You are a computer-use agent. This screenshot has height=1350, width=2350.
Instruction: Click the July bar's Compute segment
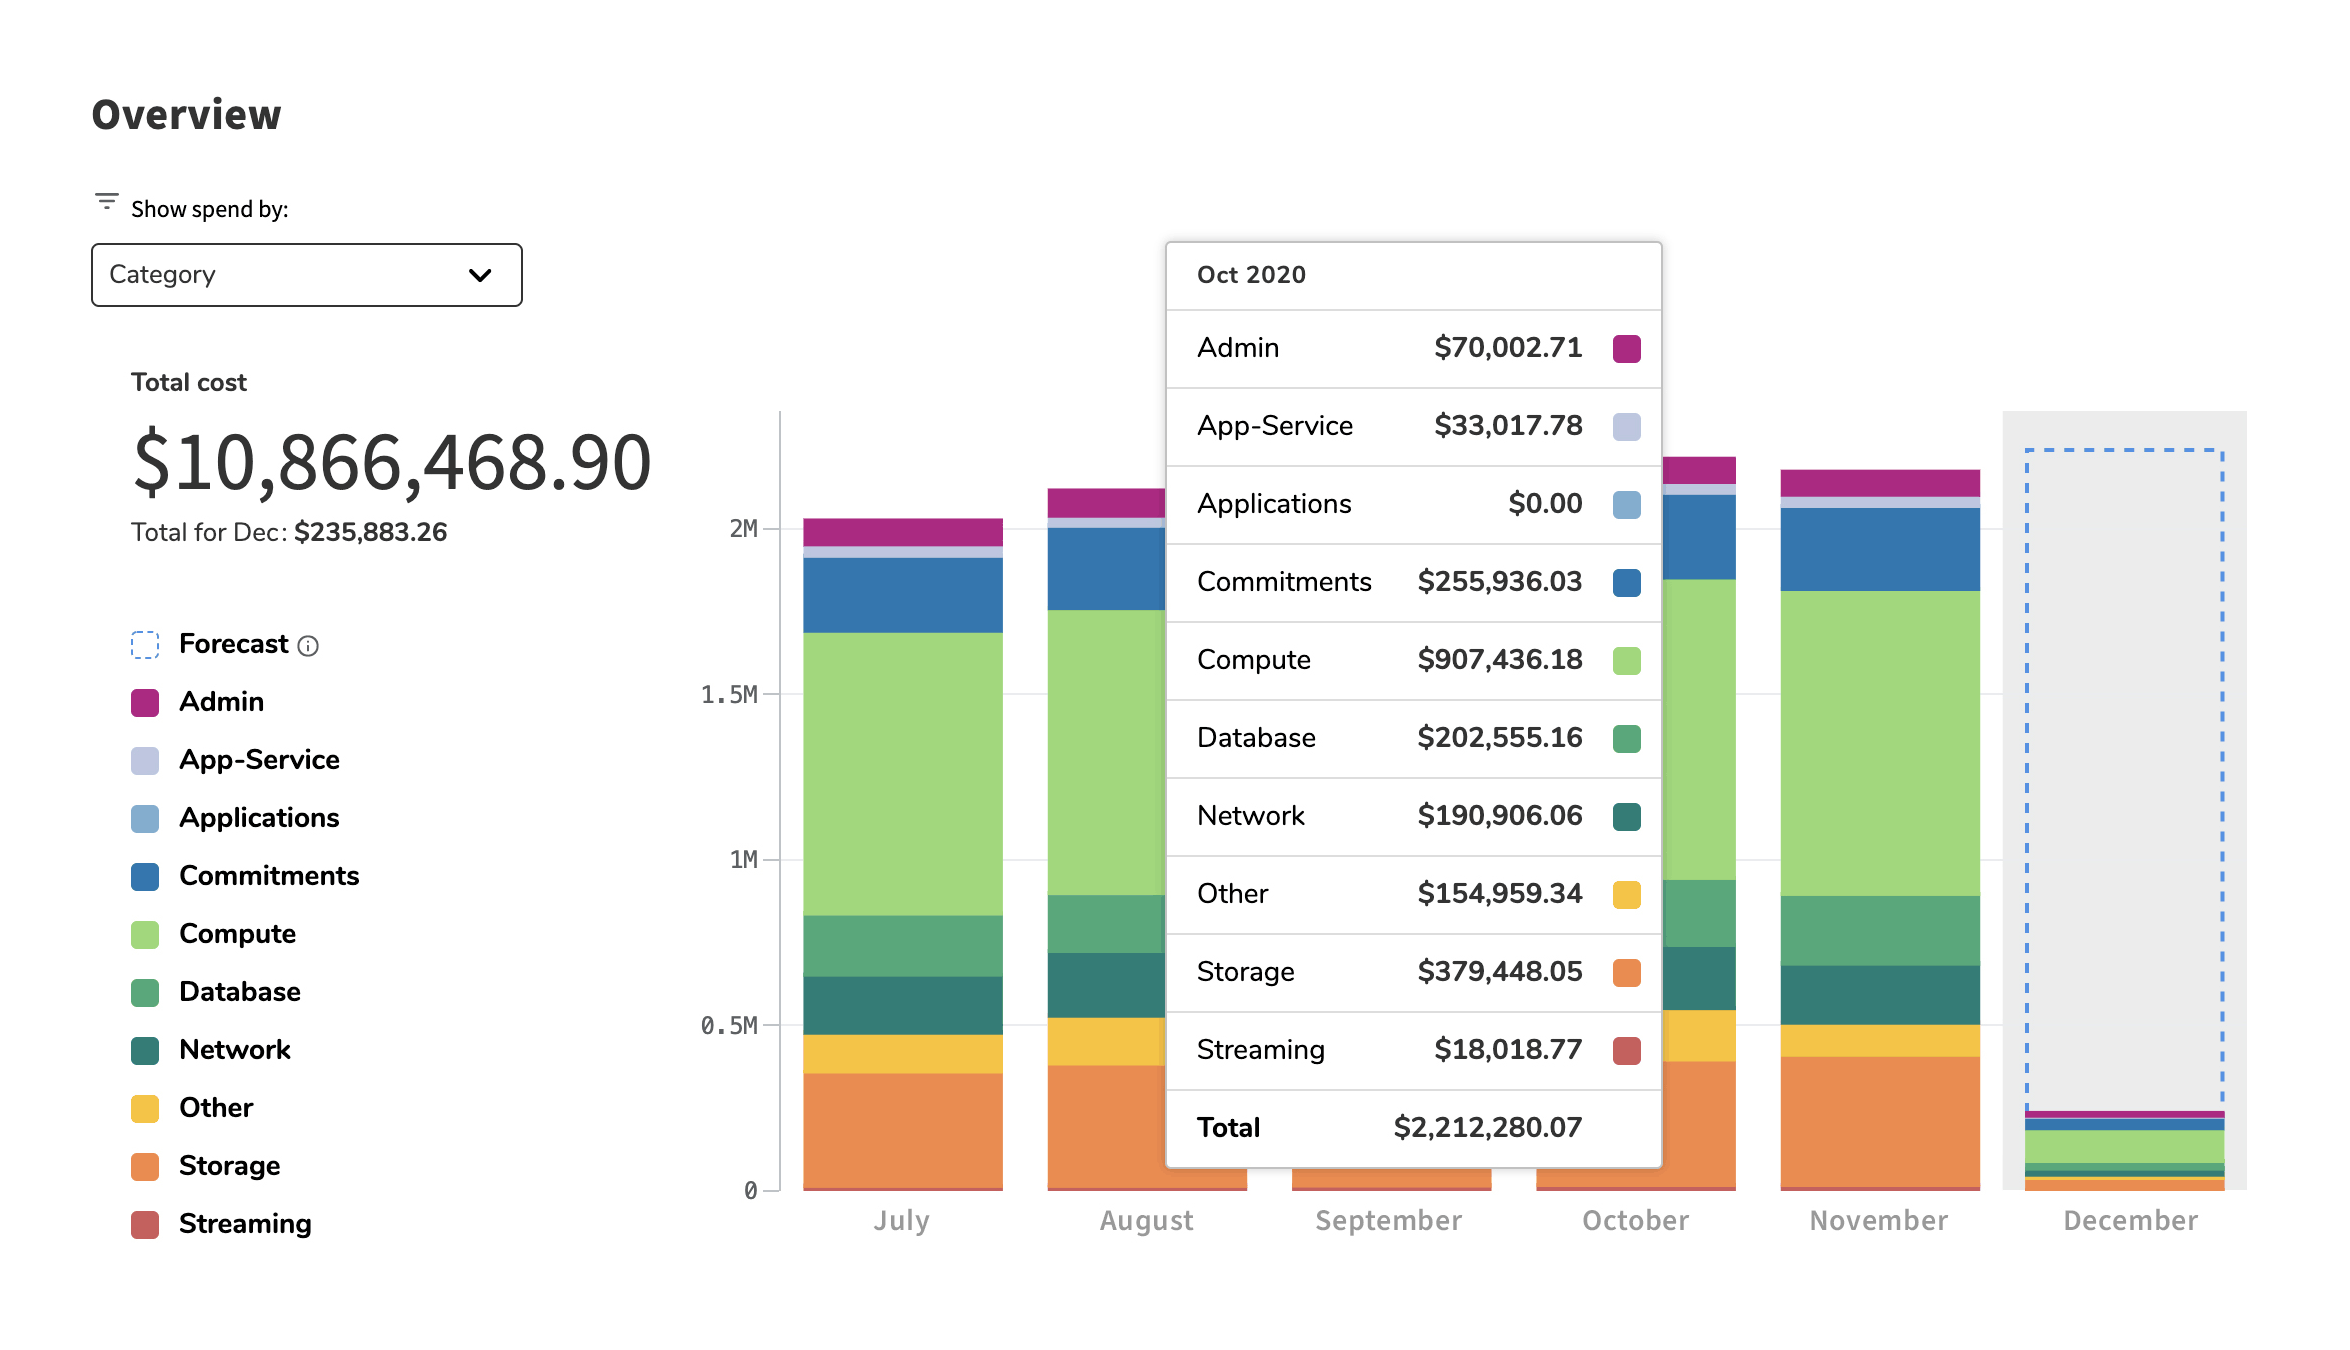(902, 773)
